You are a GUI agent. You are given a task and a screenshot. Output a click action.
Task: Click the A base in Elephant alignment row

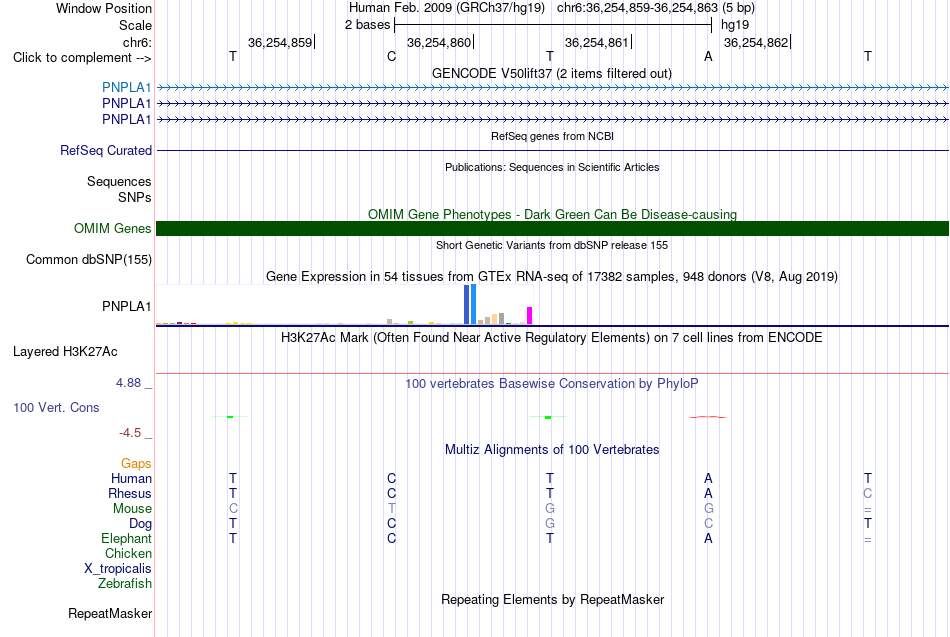click(x=708, y=538)
